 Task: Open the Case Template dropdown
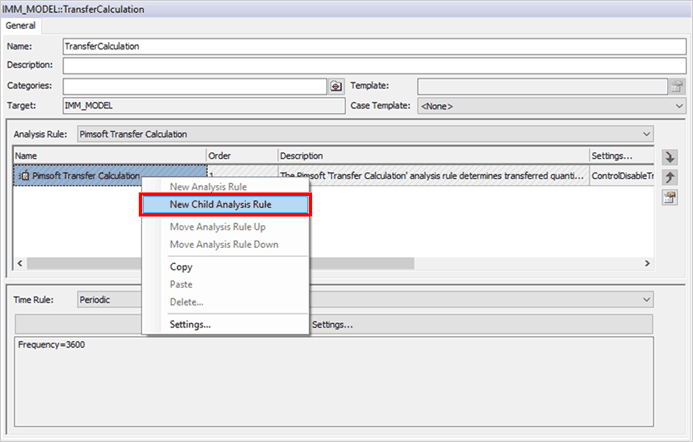point(550,105)
